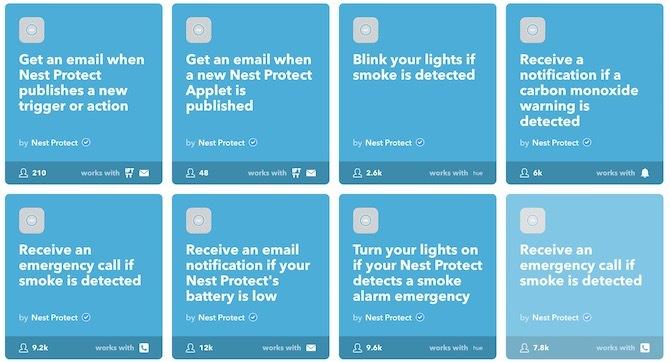Viewport: 670px width, 362px height.
Task: Open the Blink your lights if smoke is detected applet
Action: pyautogui.click(x=417, y=94)
